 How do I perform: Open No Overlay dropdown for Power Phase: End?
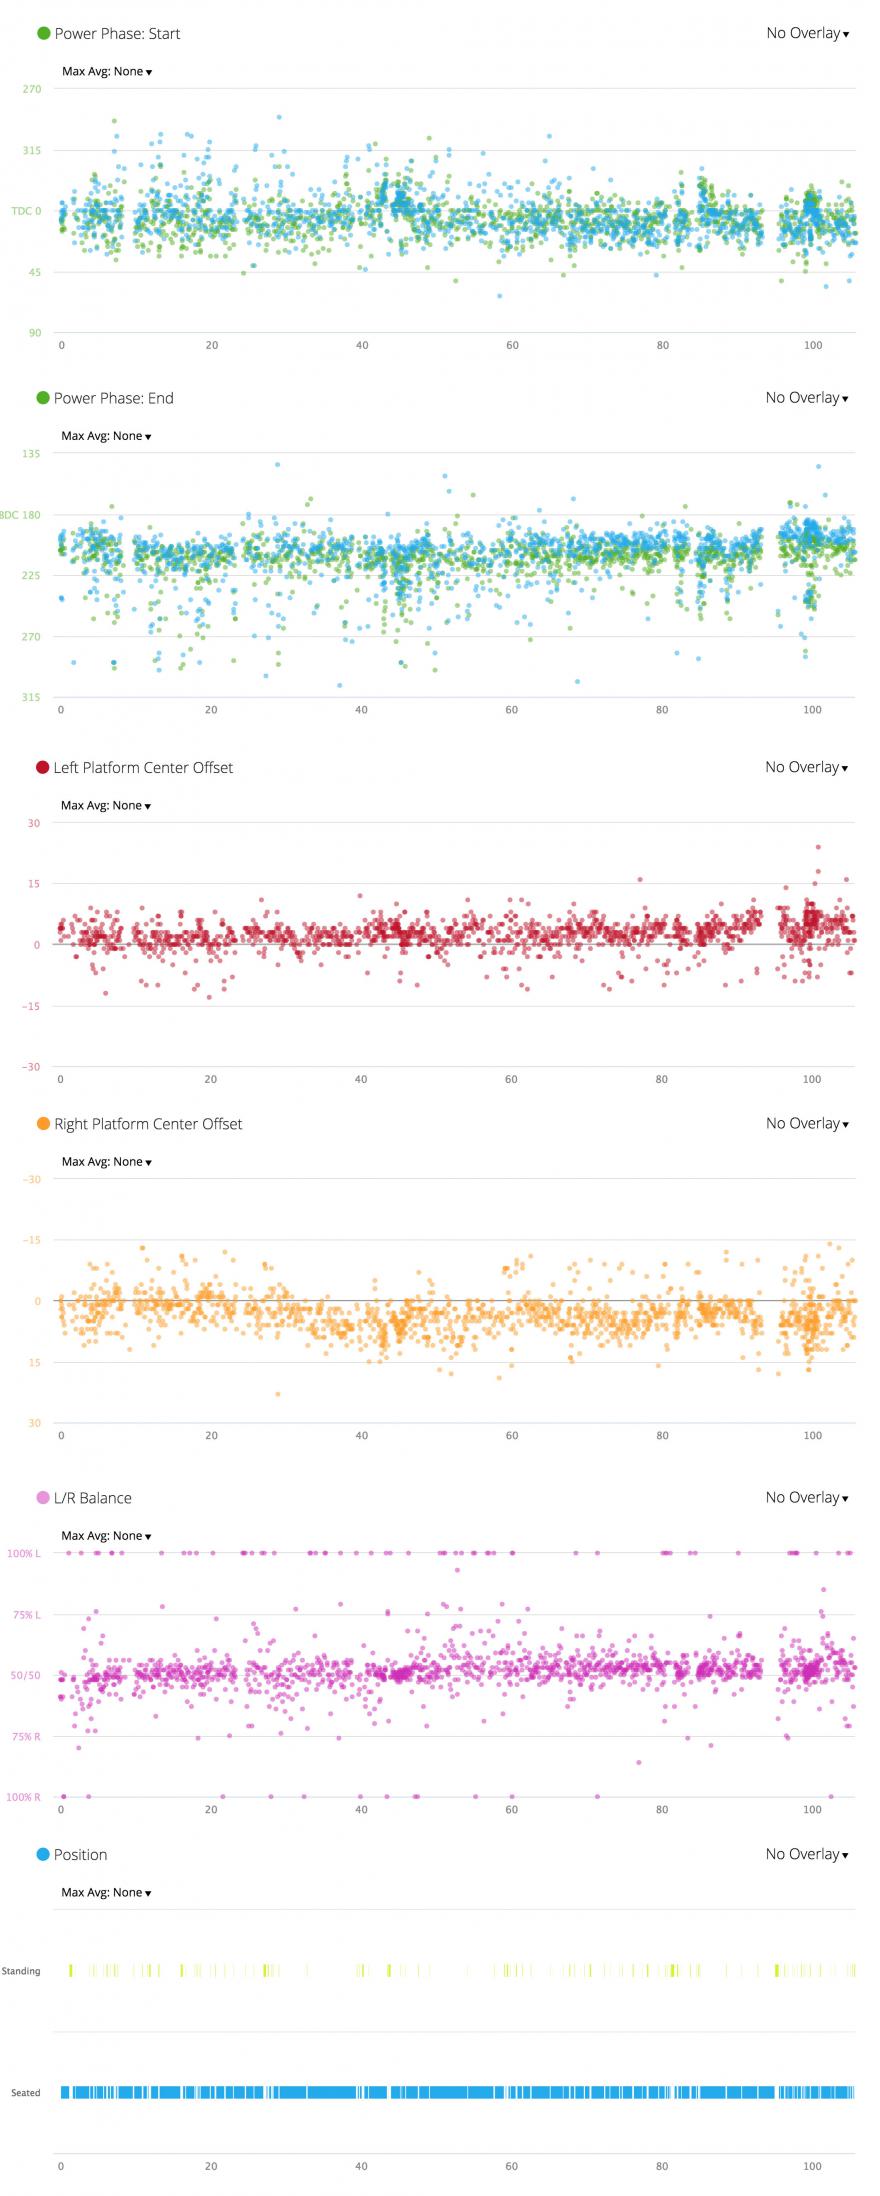(807, 398)
